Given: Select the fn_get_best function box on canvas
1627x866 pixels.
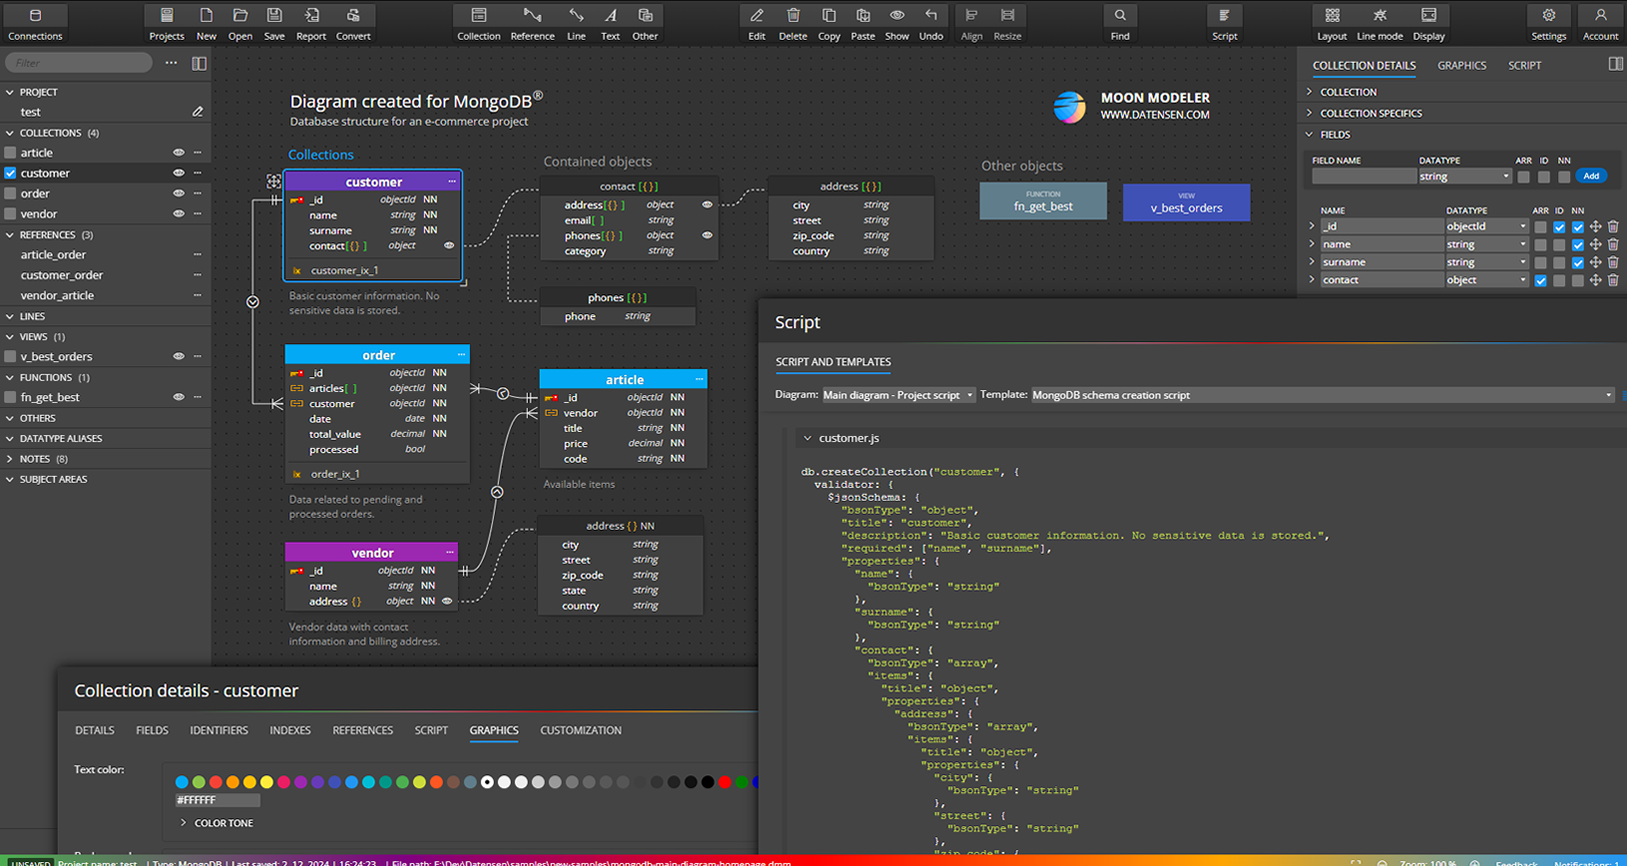Looking at the screenshot, I should pyautogui.click(x=1043, y=201).
